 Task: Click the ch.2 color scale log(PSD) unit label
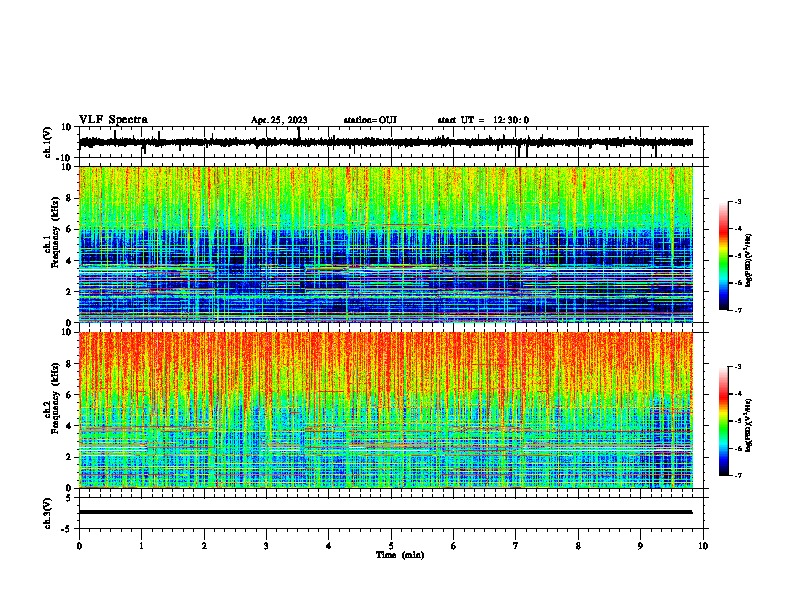point(748,425)
